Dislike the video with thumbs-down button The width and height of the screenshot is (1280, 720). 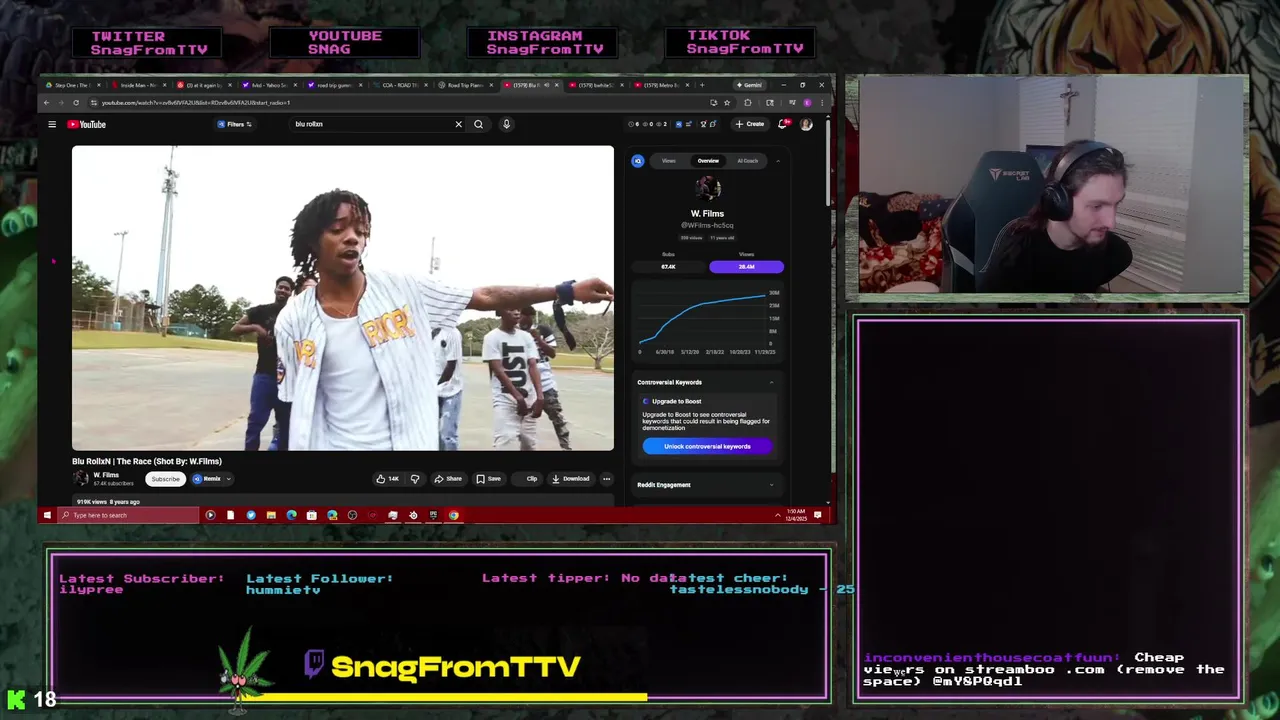coord(415,479)
